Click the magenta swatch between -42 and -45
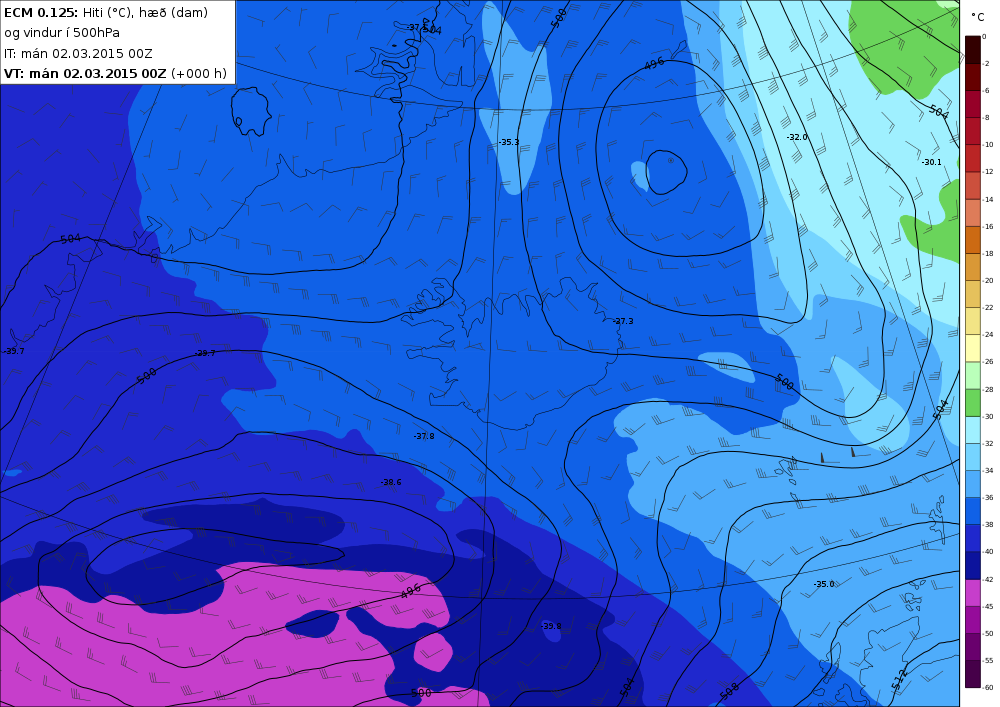 [973, 593]
